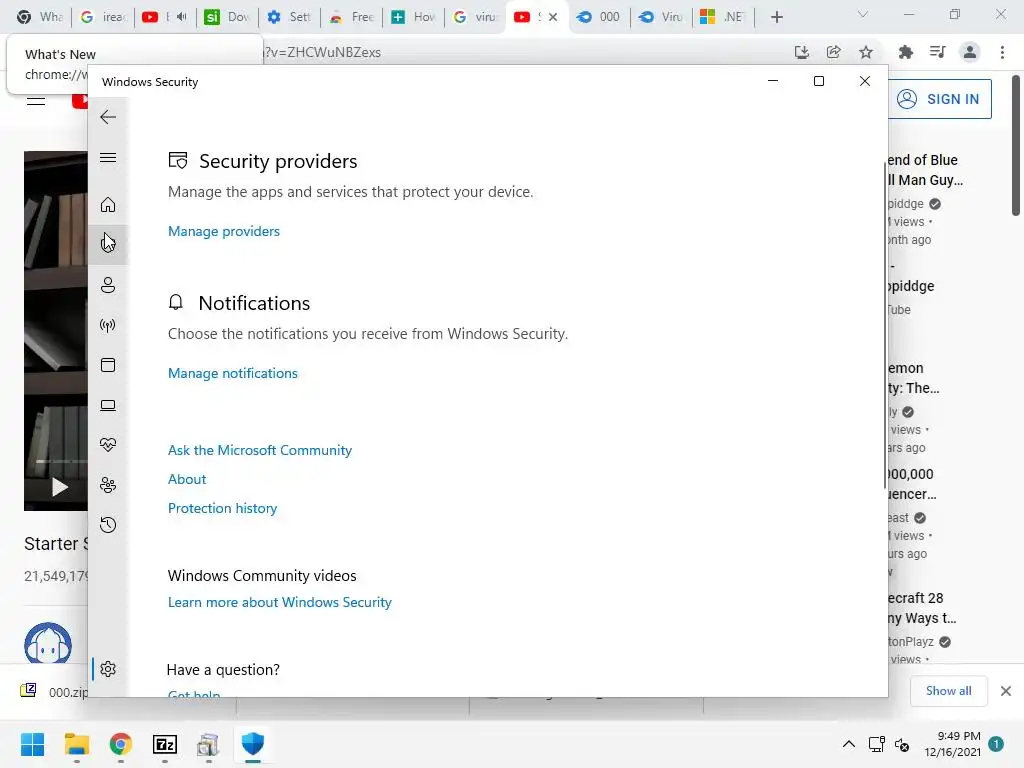This screenshot has width=1024, height=768.
Task: Click Manage providers link
Action: 223,231
